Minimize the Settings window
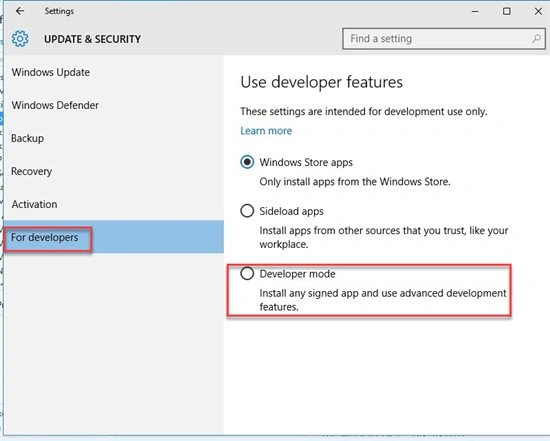The height and width of the screenshot is (441, 550). [x=475, y=12]
